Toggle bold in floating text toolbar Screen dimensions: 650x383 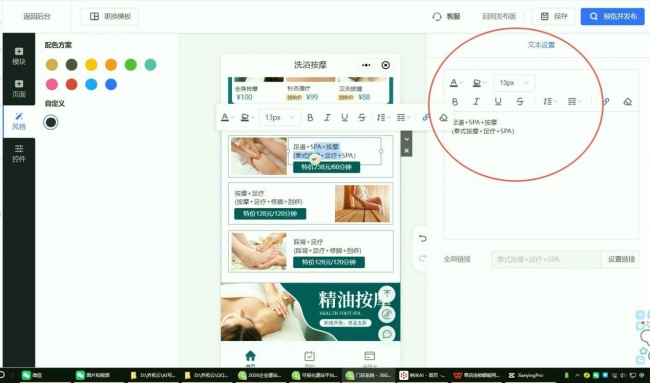310,118
